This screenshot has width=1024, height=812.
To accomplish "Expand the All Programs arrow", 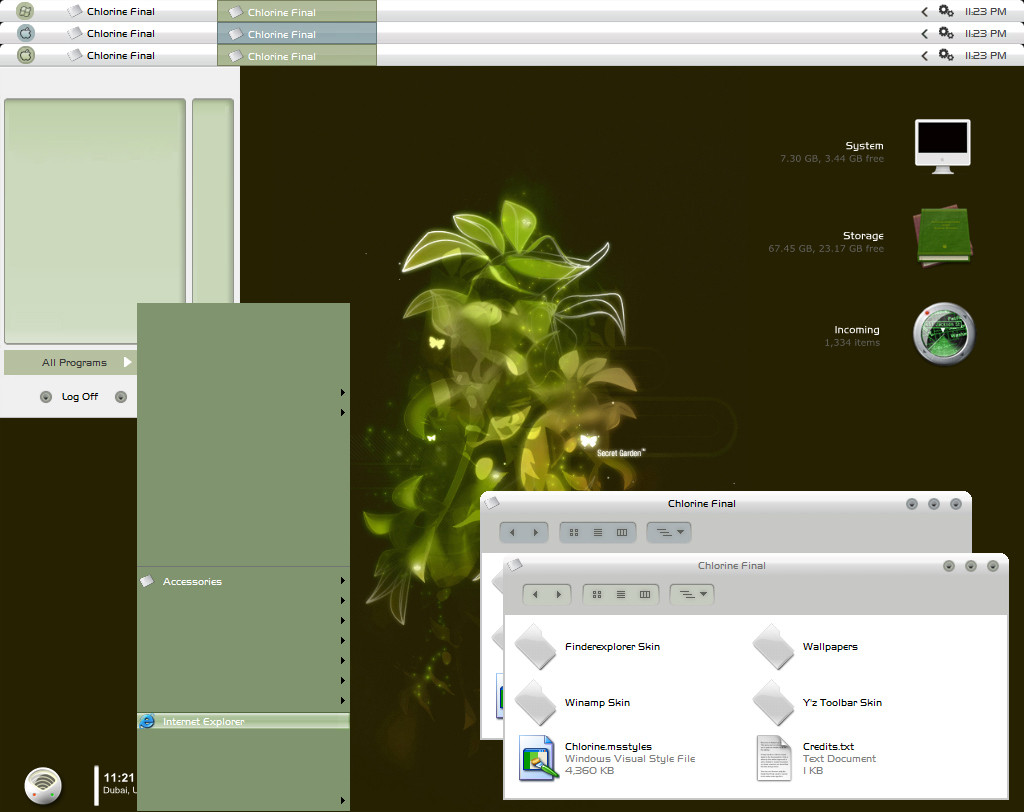I will tap(128, 362).
